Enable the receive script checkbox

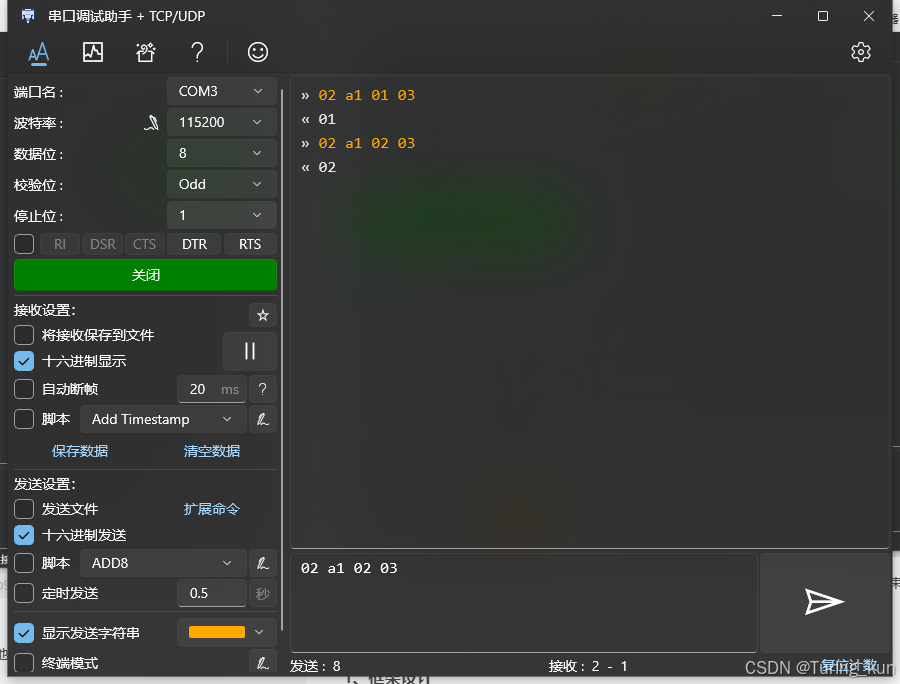(x=24, y=419)
